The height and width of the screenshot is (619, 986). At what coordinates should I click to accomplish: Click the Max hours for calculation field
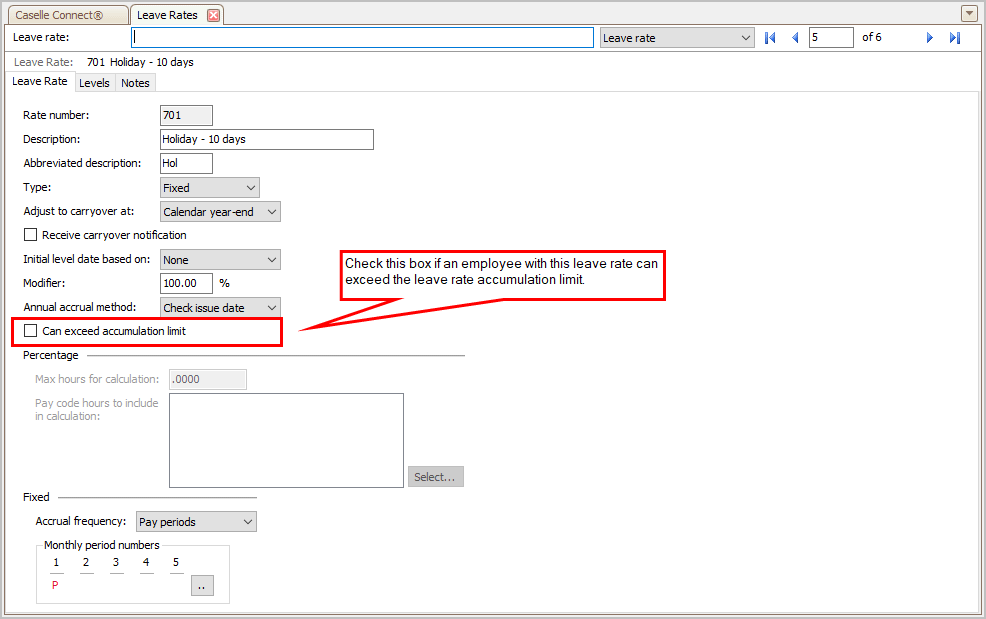(x=208, y=379)
